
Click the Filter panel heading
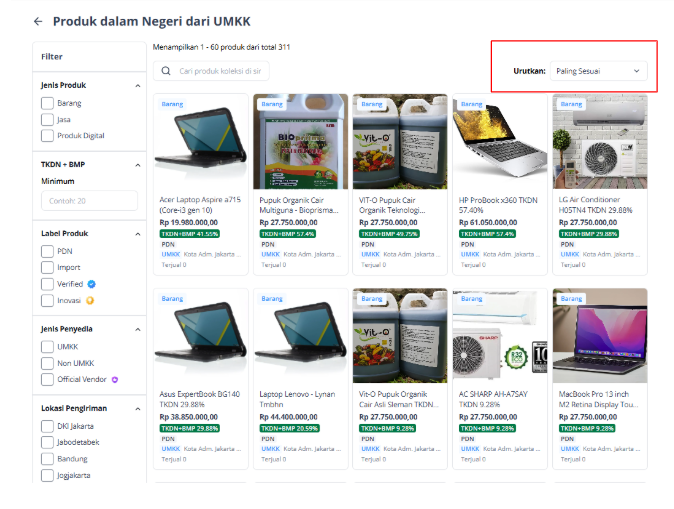[x=52, y=57]
